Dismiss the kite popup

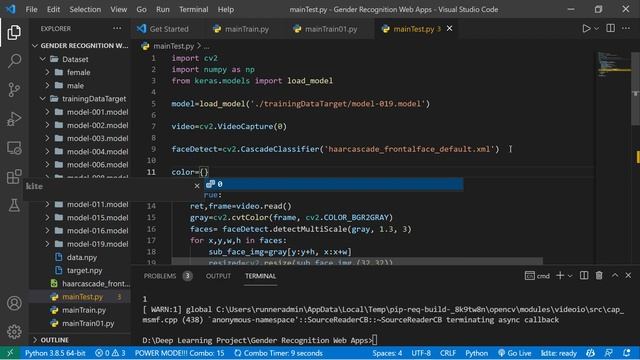point(197,186)
